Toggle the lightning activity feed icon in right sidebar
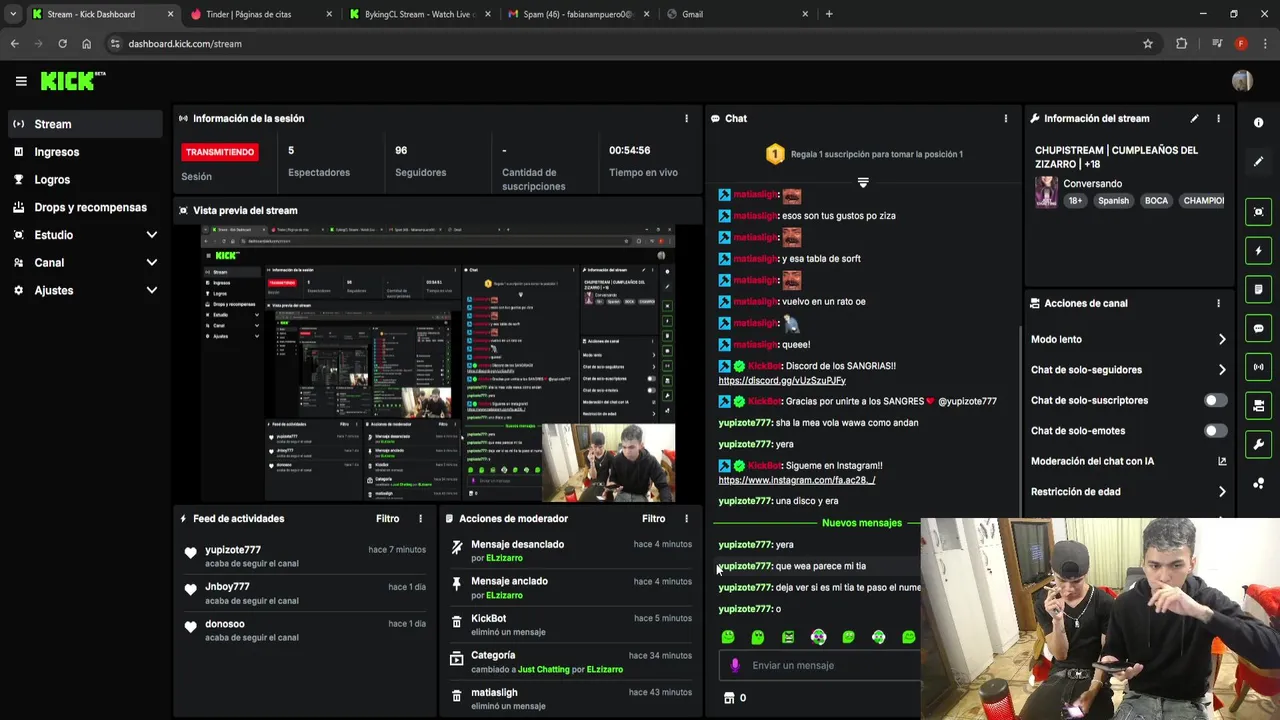 coord(1258,250)
